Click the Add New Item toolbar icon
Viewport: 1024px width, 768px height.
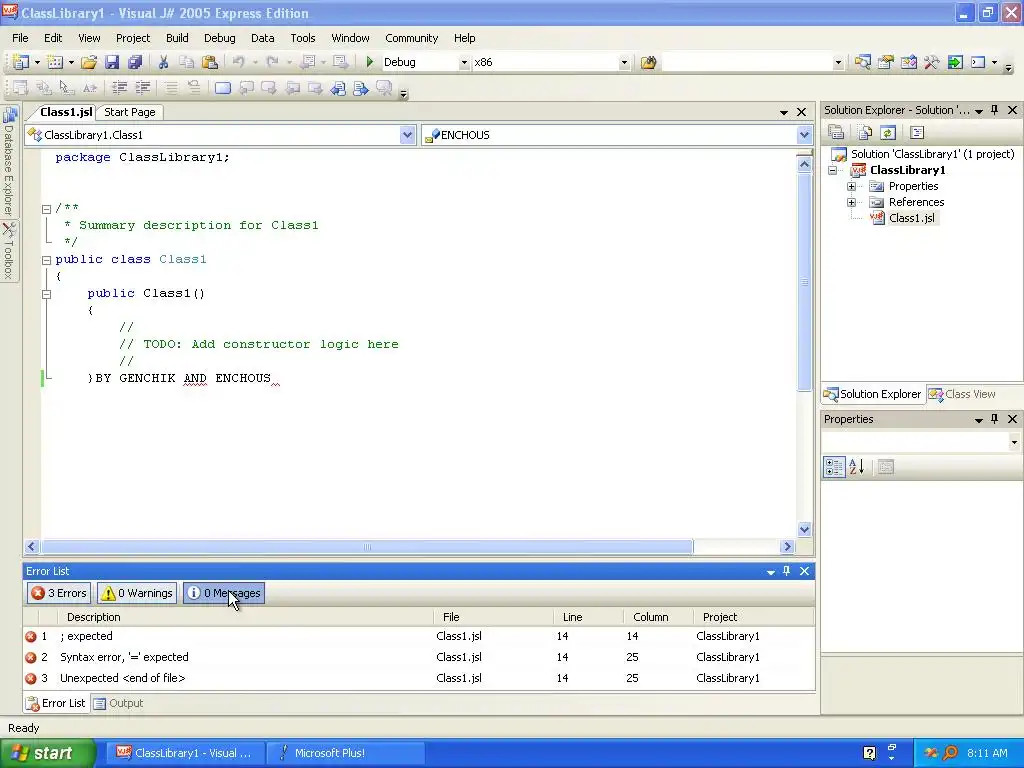(x=56, y=62)
